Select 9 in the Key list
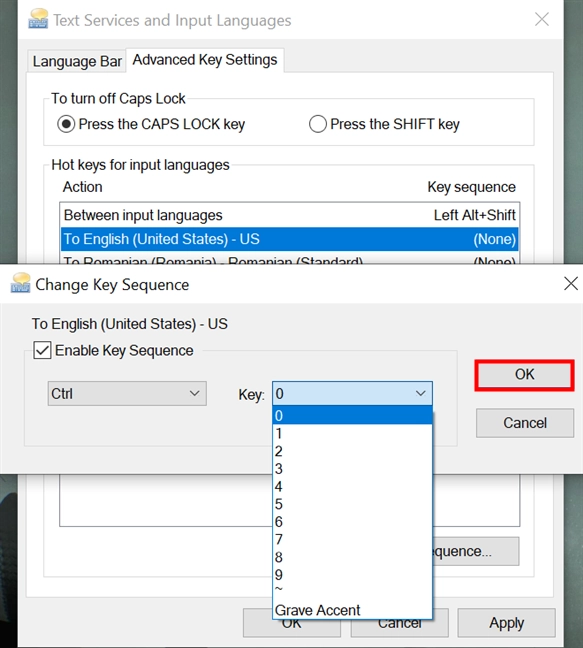The image size is (583, 648). (352, 575)
